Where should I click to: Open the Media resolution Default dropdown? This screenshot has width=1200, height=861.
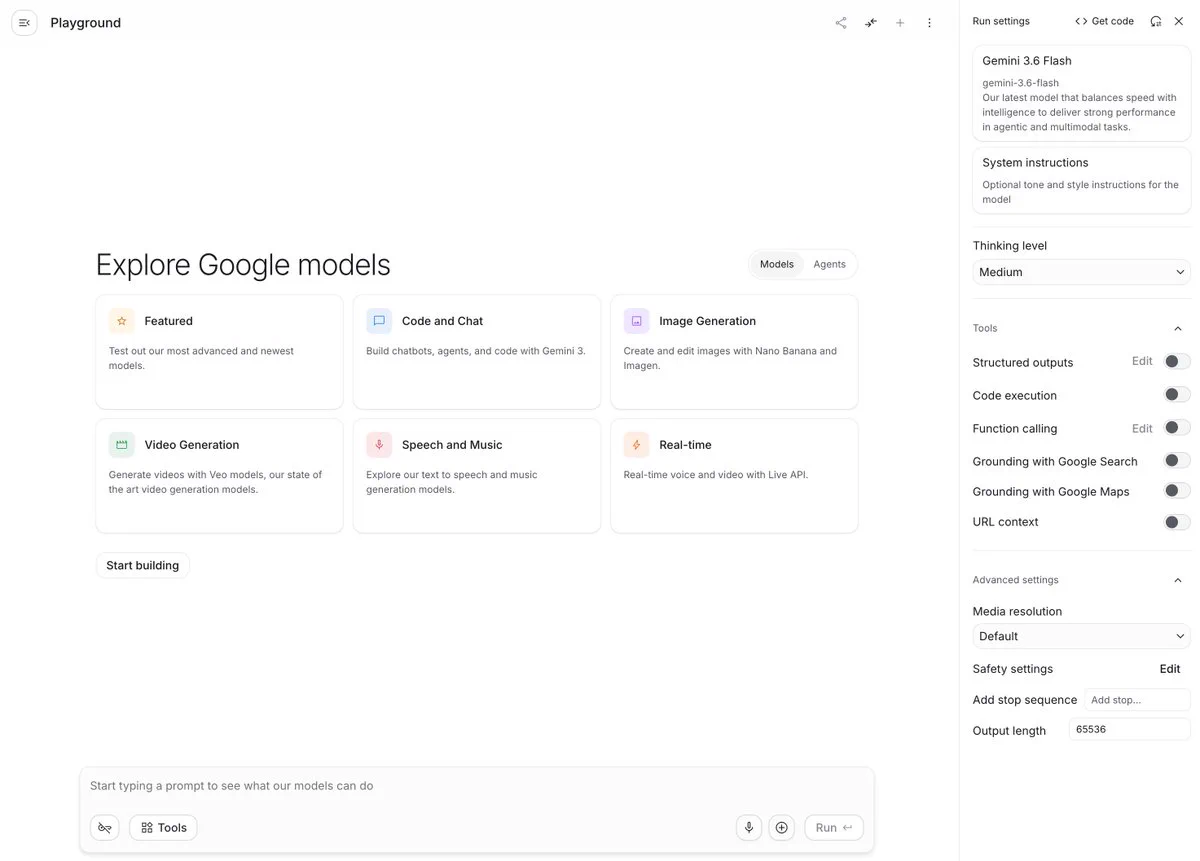coord(1082,636)
